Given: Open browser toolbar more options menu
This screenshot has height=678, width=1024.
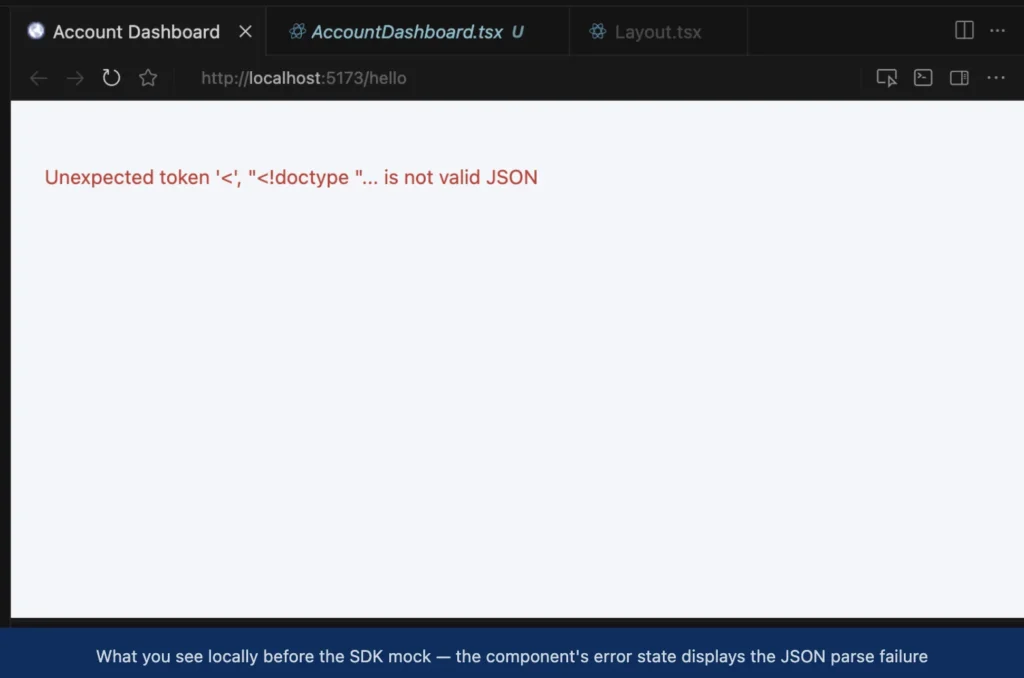Looking at the screenshot, I should point(996,78).
